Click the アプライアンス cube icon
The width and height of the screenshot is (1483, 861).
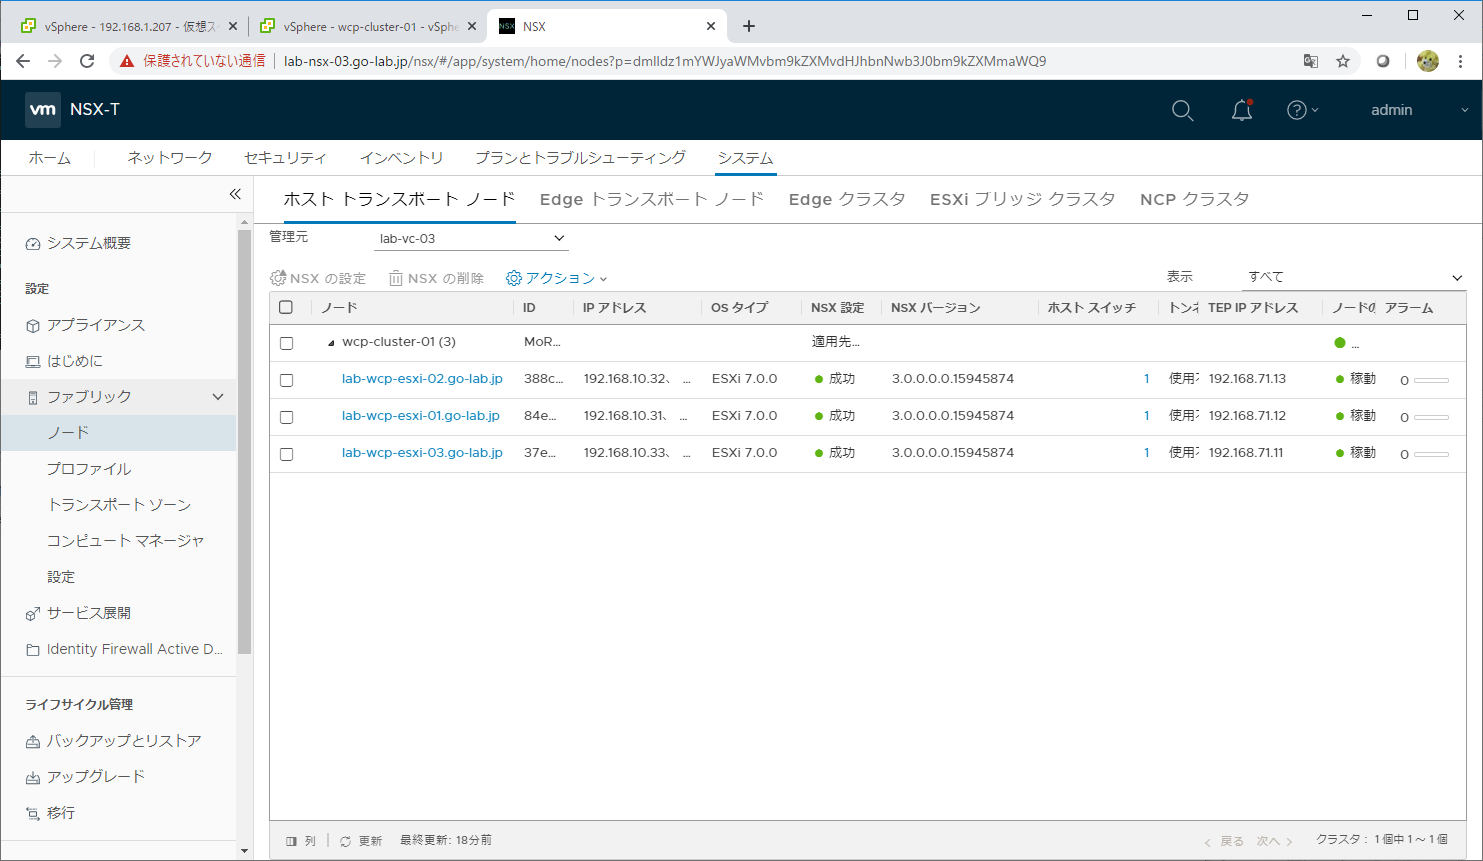pyautogui.click(x=33, y=326)
